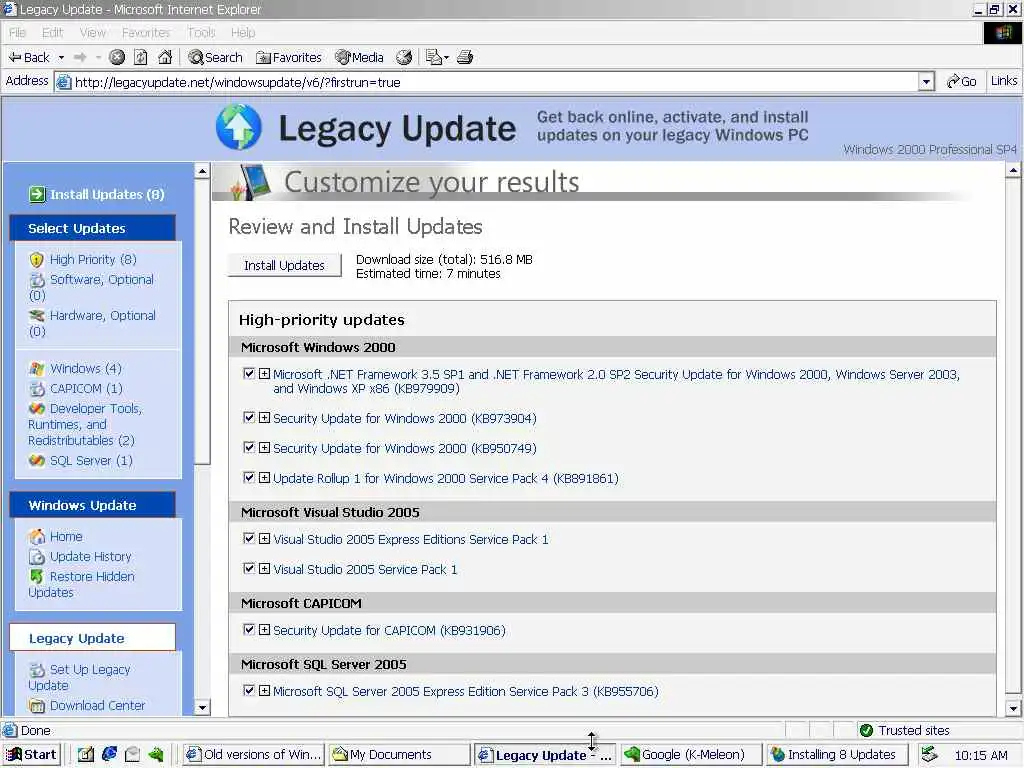The image size is (1024, 768).
Task: Click the Print toolbar icon
Action: (465, 57)
